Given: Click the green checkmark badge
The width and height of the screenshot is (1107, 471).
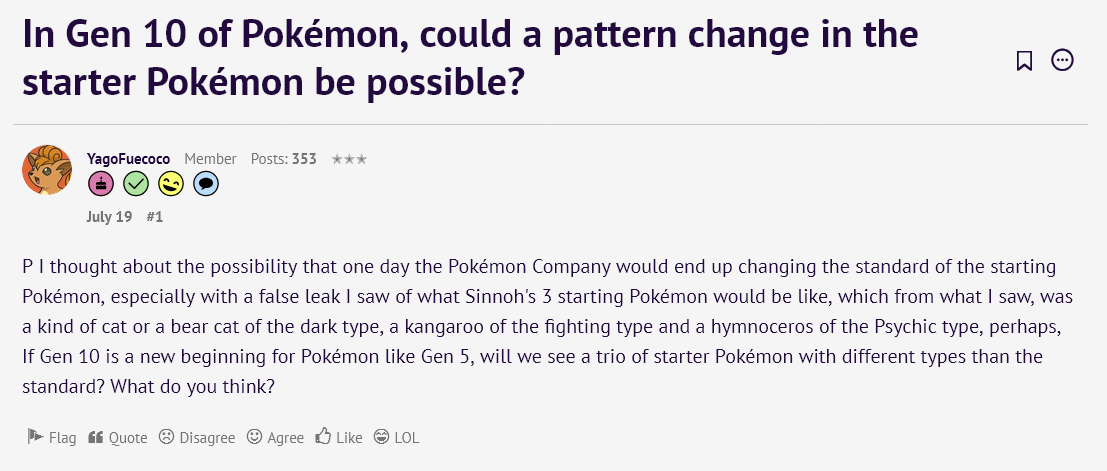Looking at the screenshot, I should pyautogui.click(x=136, y=184).
